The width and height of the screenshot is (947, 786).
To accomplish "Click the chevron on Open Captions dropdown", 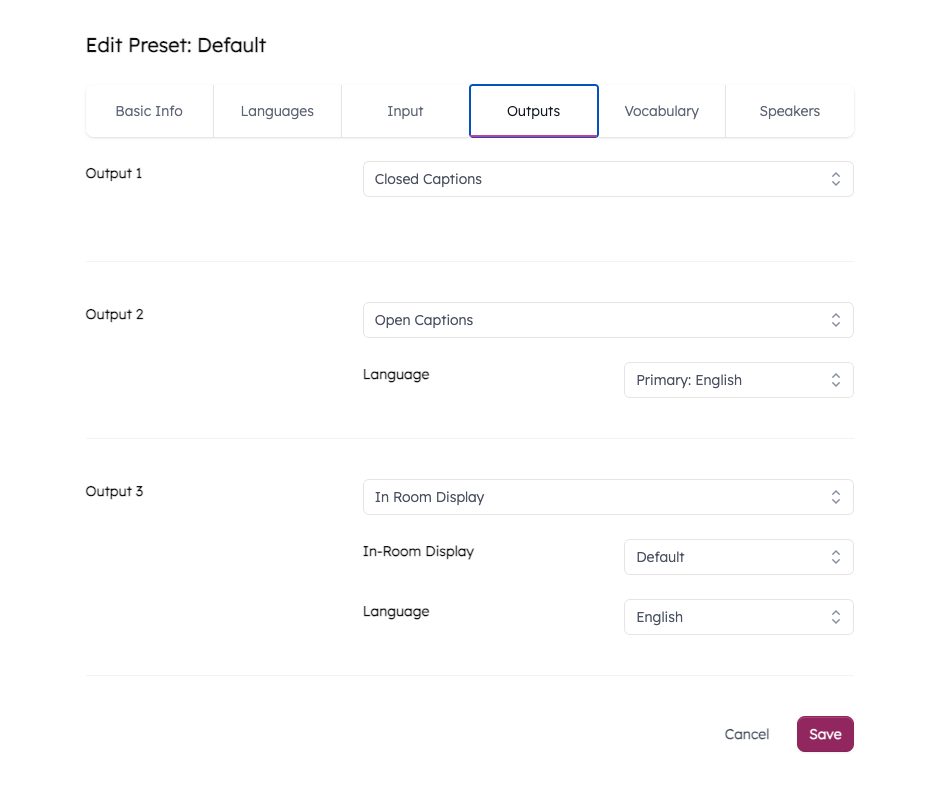I will click(x=836, y=319).
